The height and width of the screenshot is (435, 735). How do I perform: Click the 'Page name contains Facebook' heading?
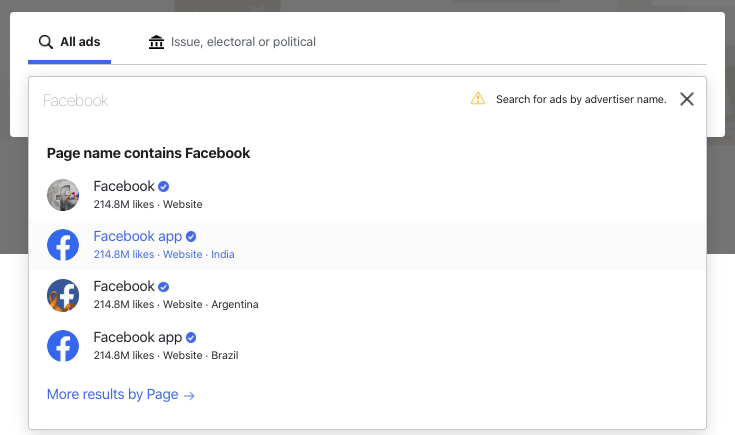click(149, 153)
